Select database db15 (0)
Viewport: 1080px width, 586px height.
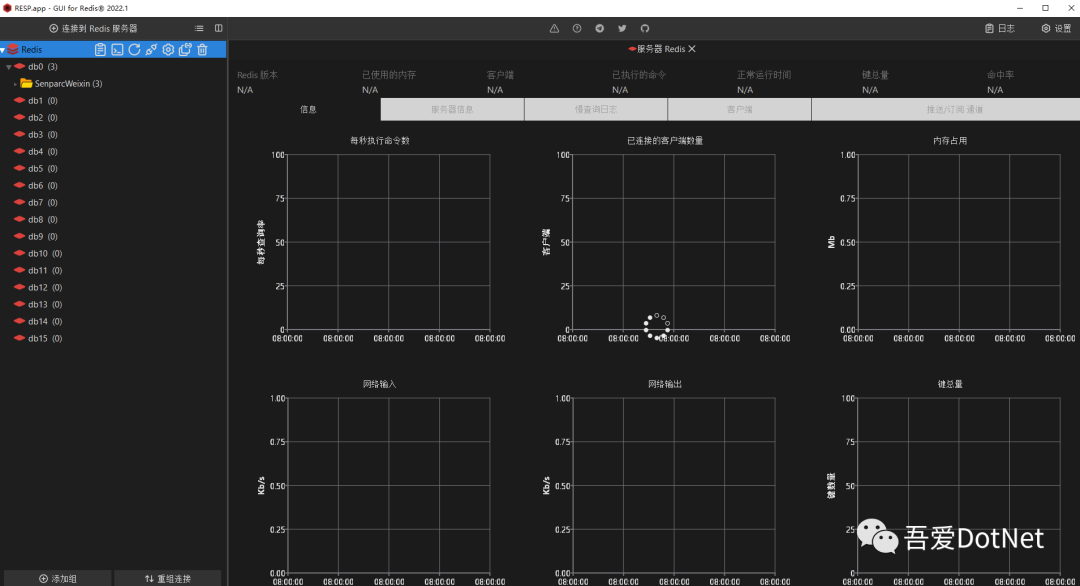[x=45, y=339]
